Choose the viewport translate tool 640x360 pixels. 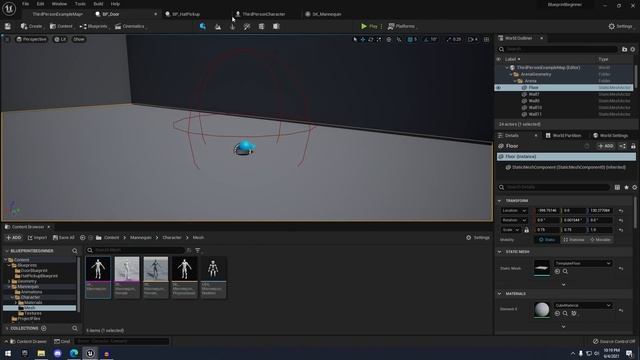point(363,39)
